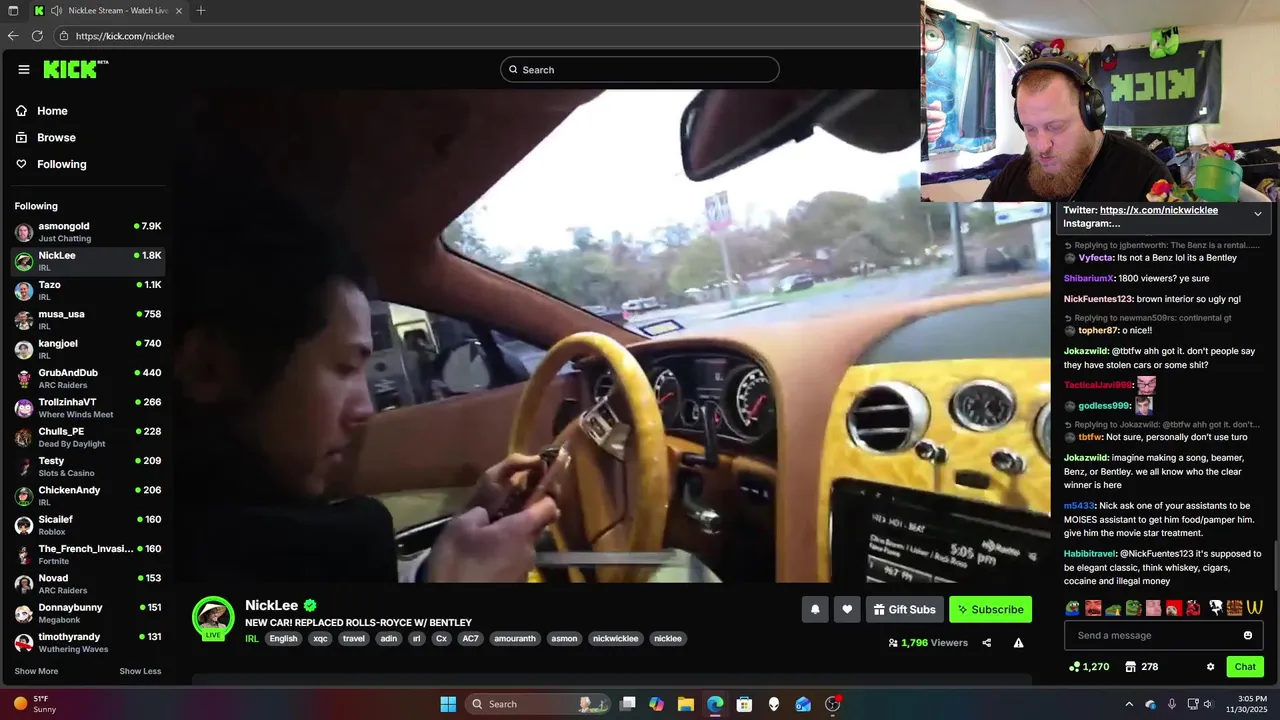Image resolution: width=1280 pixels, height=720 pixels.
Task: Open Microsoft Edge from the taskbar
Action: (x=715, y=704)
